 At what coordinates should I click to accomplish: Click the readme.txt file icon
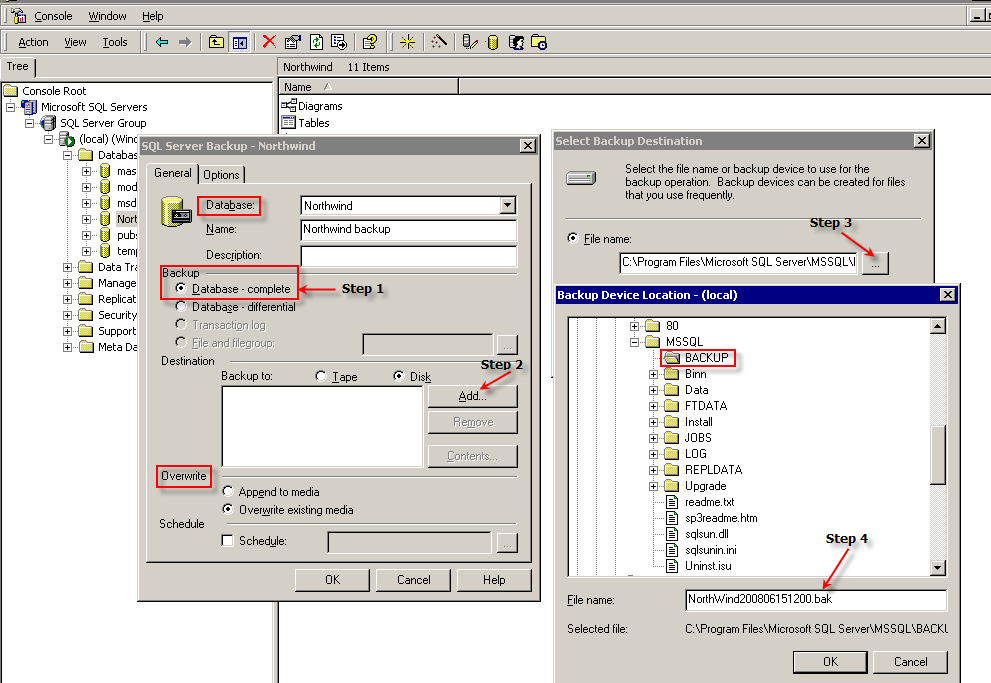point(672,502)
